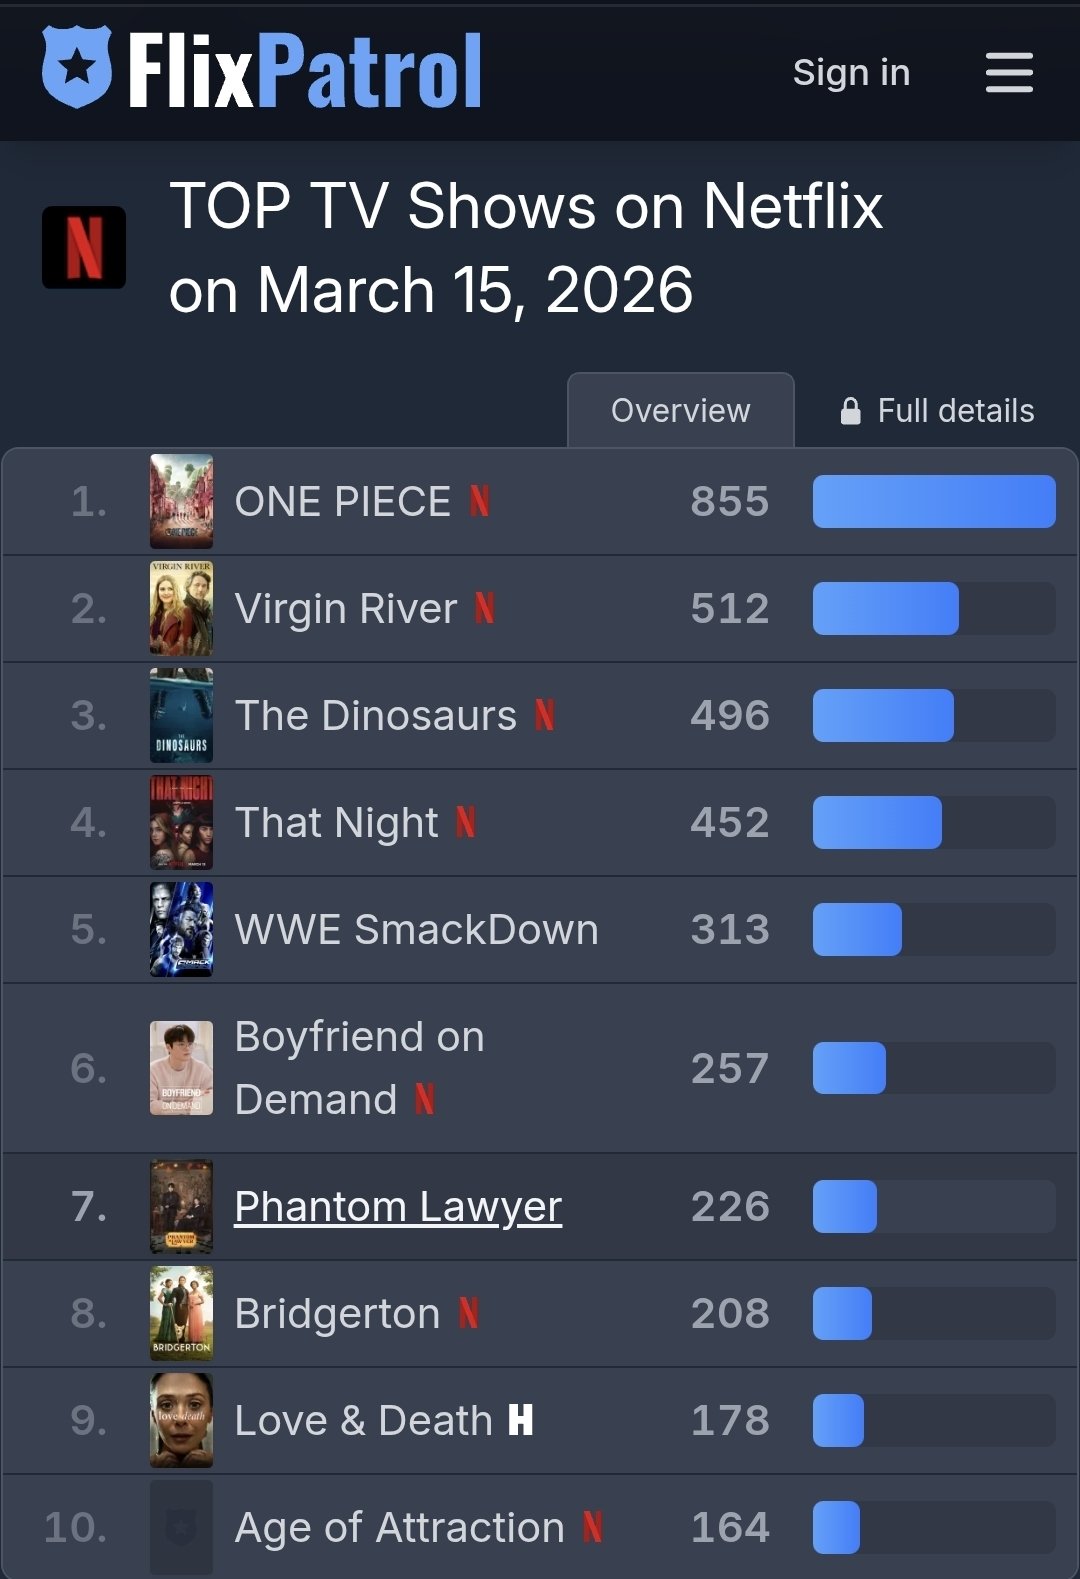Click the FlixPatrol wordmark text
Screen dimensions: 1080x1579
pos(305,69)
